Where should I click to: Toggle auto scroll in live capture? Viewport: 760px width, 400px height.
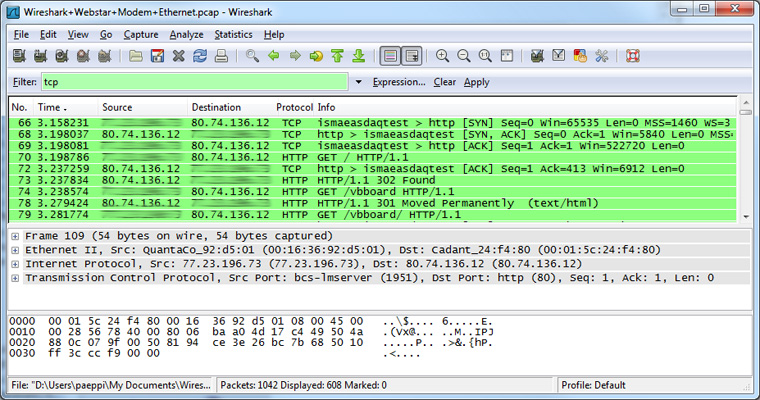[x=411, y=56]
